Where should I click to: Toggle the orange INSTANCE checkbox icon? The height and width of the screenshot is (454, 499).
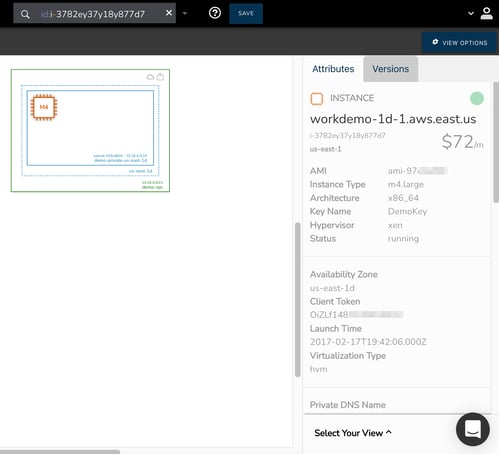pyautogui.click(x=317, y=99)
